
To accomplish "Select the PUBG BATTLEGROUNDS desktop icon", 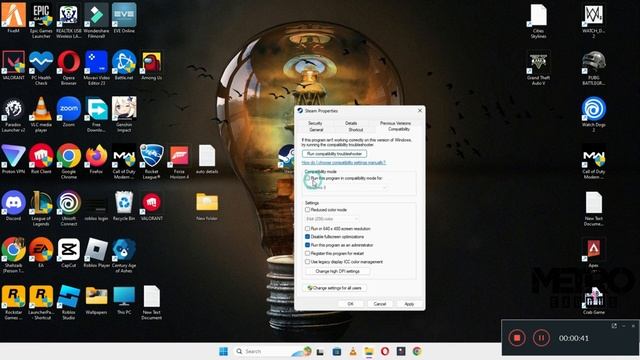I will tap(593, 68).
